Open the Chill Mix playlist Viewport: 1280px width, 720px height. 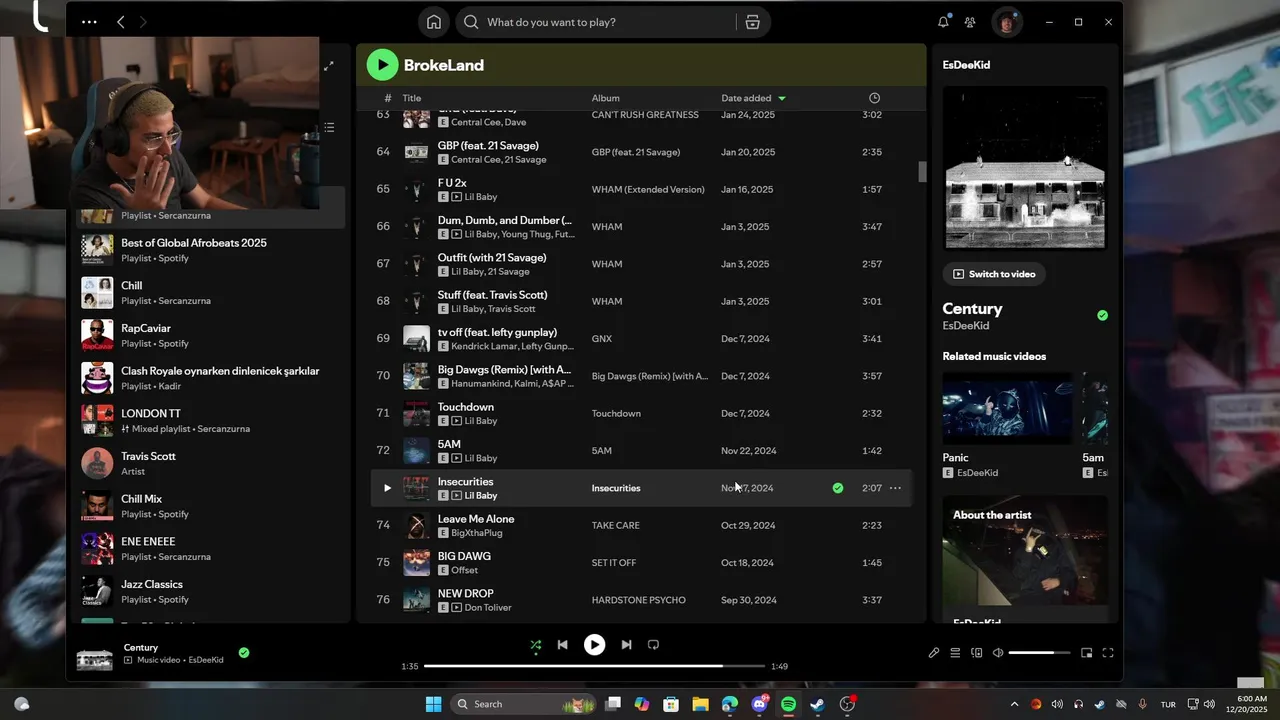pyautogui.click(x=212, y=506)
